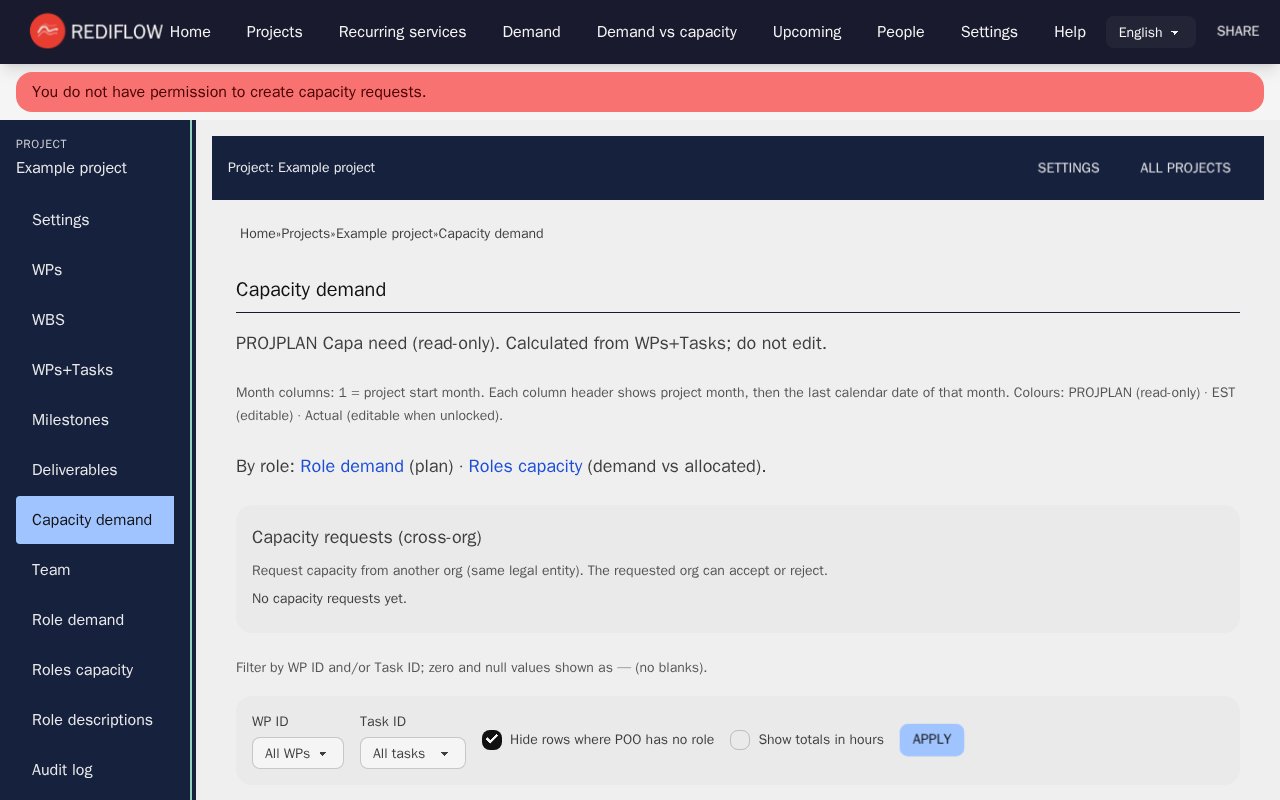Click the REDIFLOW logo icon
Image resolution: width=1280 pixels, height=800 pixels.
pyautogui.click(x=46, y=31)
